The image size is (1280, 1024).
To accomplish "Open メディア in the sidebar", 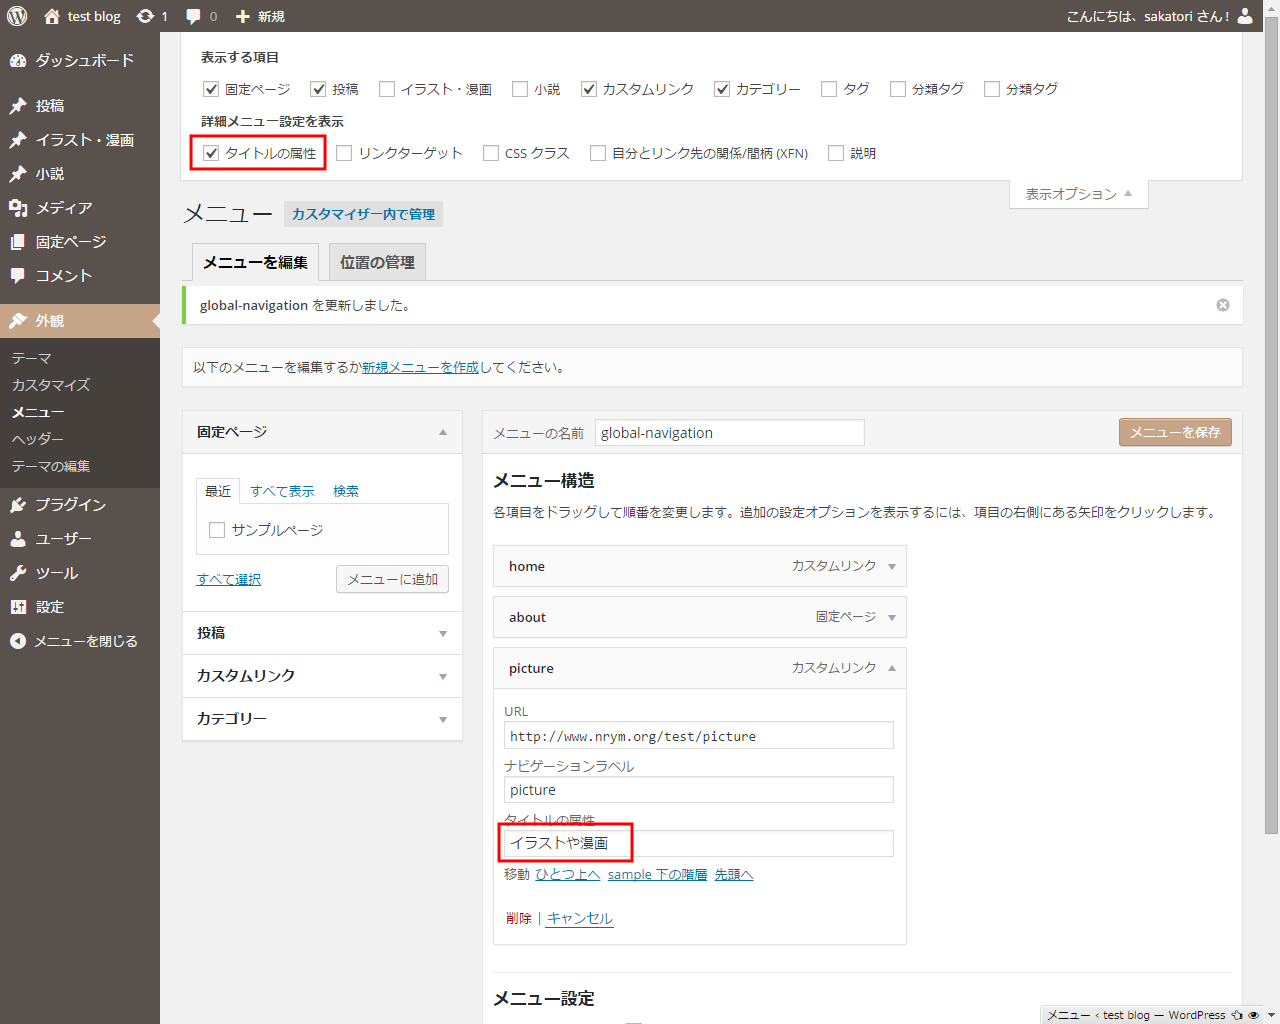I will 63,208.
